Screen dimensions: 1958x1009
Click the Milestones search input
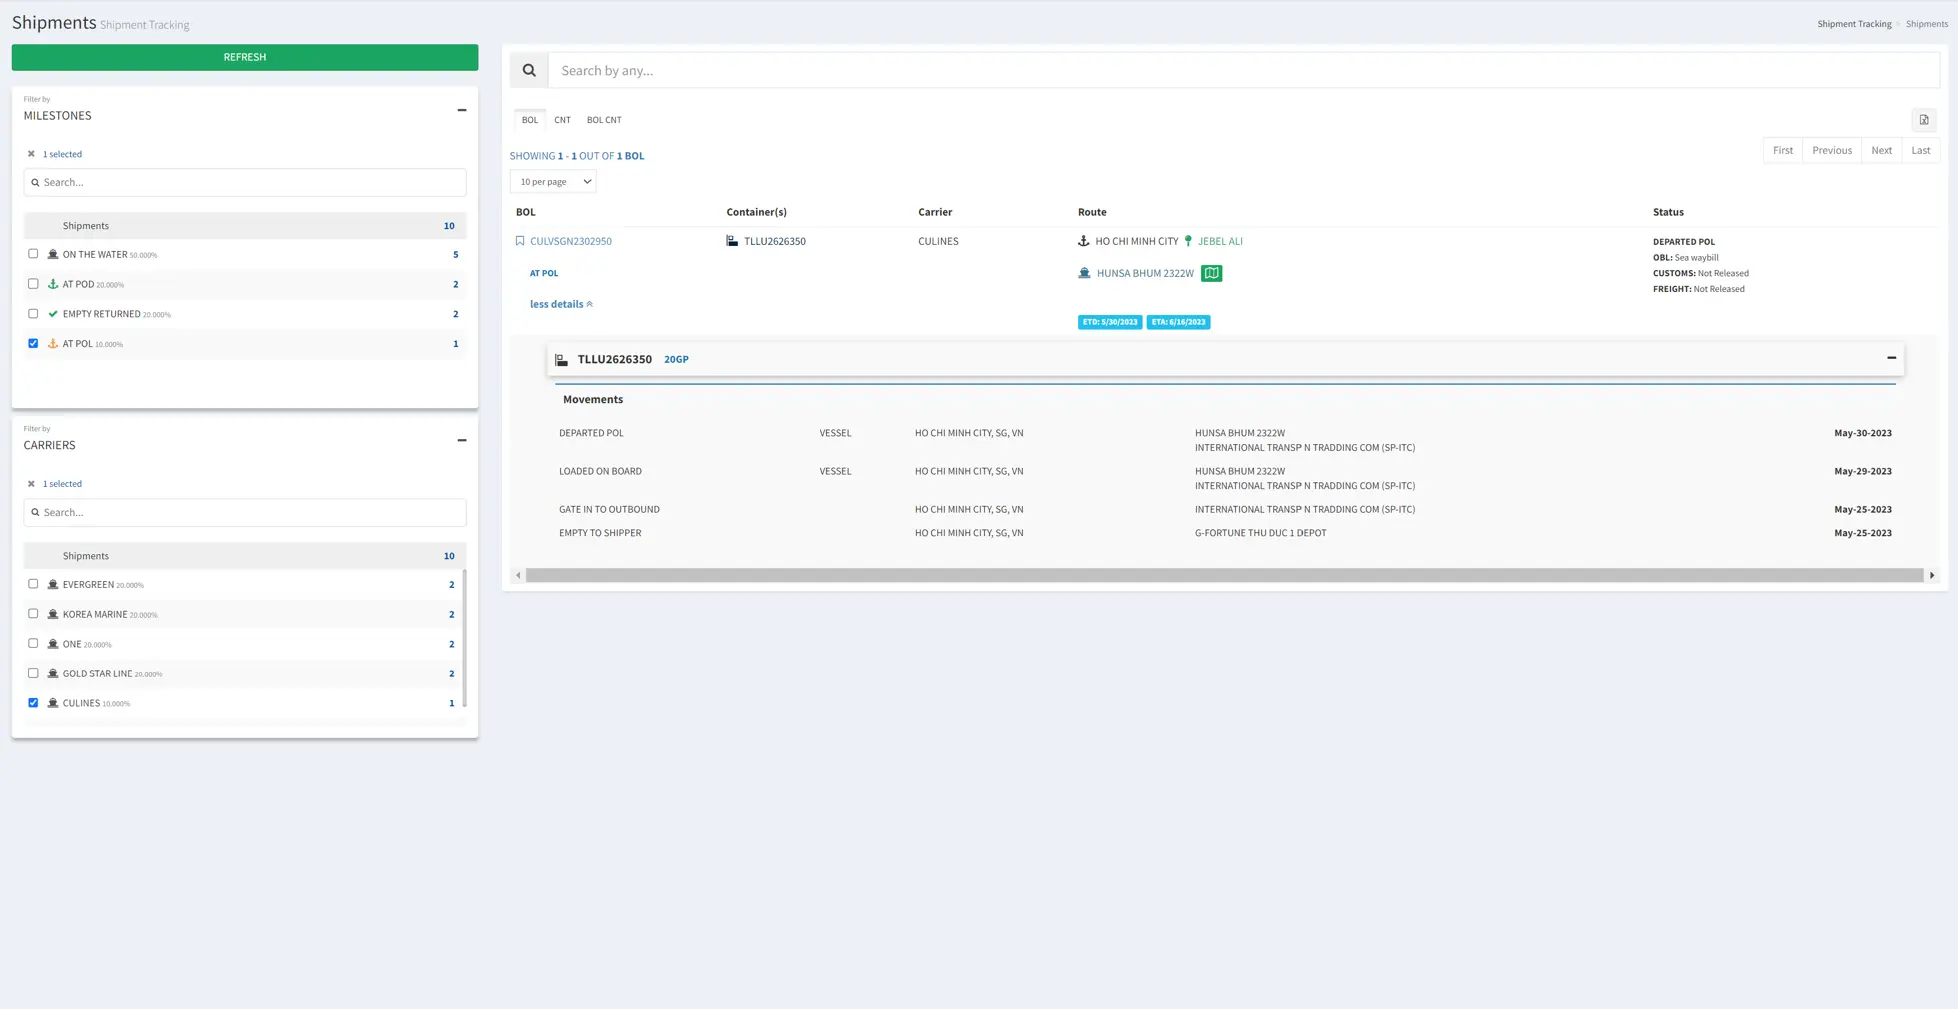coord(245,182)
